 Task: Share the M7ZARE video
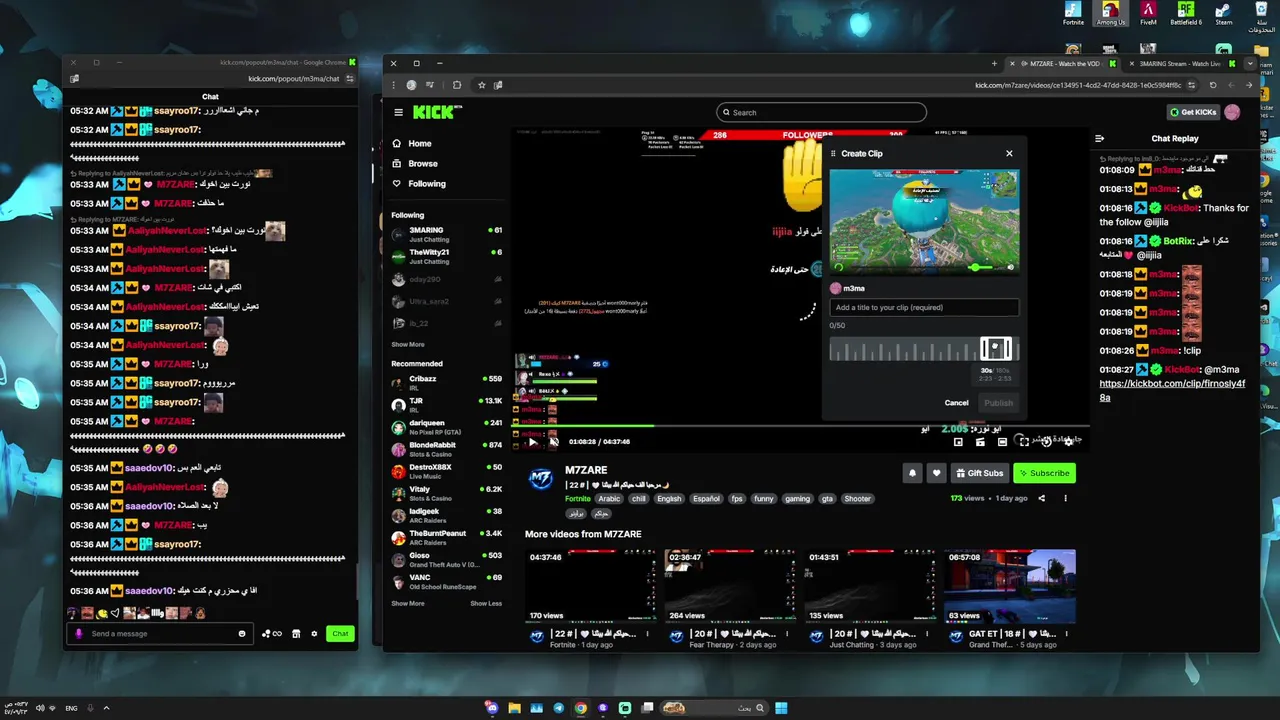coord(1041,498)
